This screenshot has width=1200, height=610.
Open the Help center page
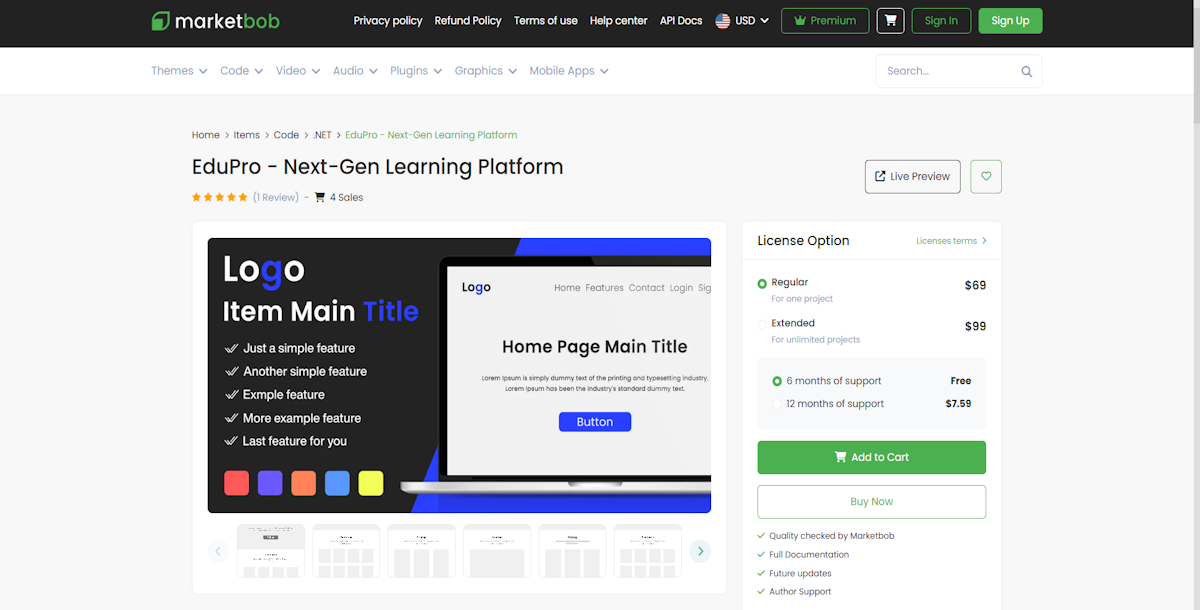point(618,21)
